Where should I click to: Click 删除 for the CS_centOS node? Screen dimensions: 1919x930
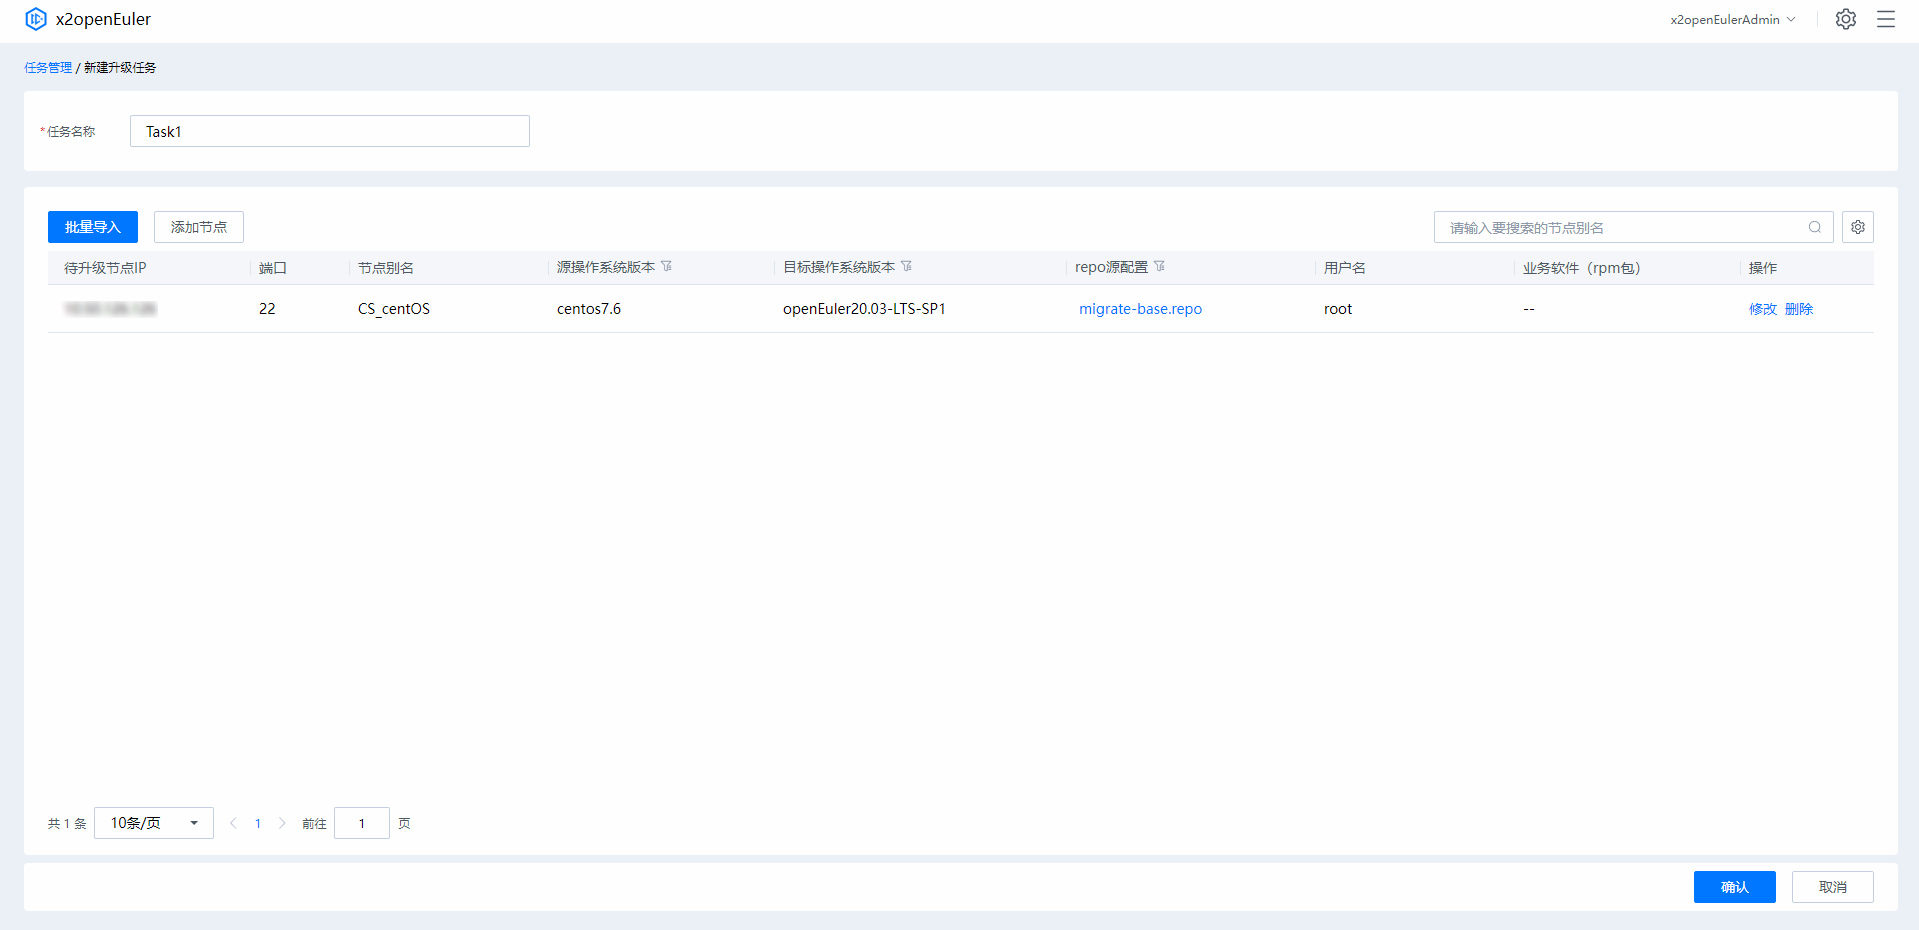coord(1798,309)
